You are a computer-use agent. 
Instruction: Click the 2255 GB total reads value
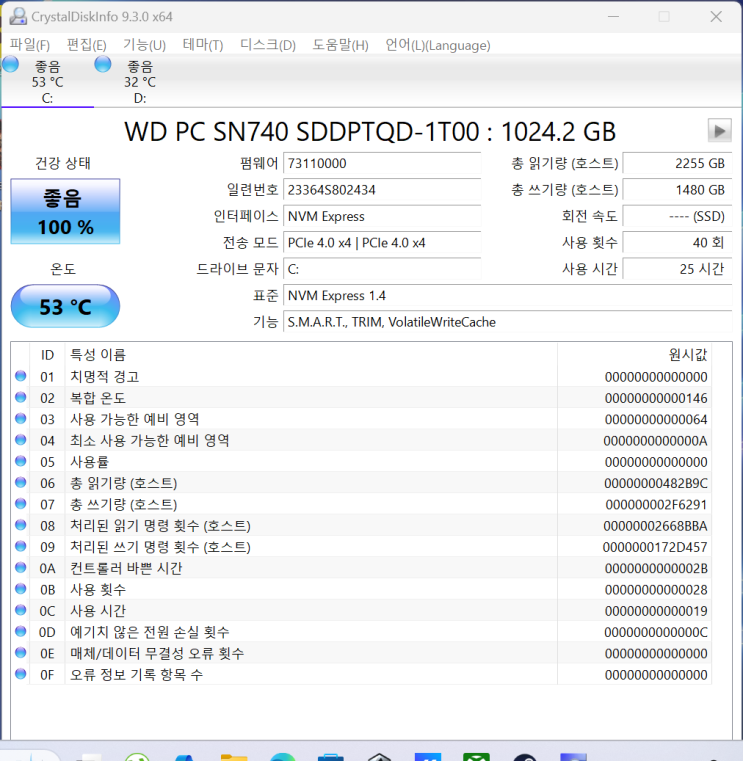point(677,164)
